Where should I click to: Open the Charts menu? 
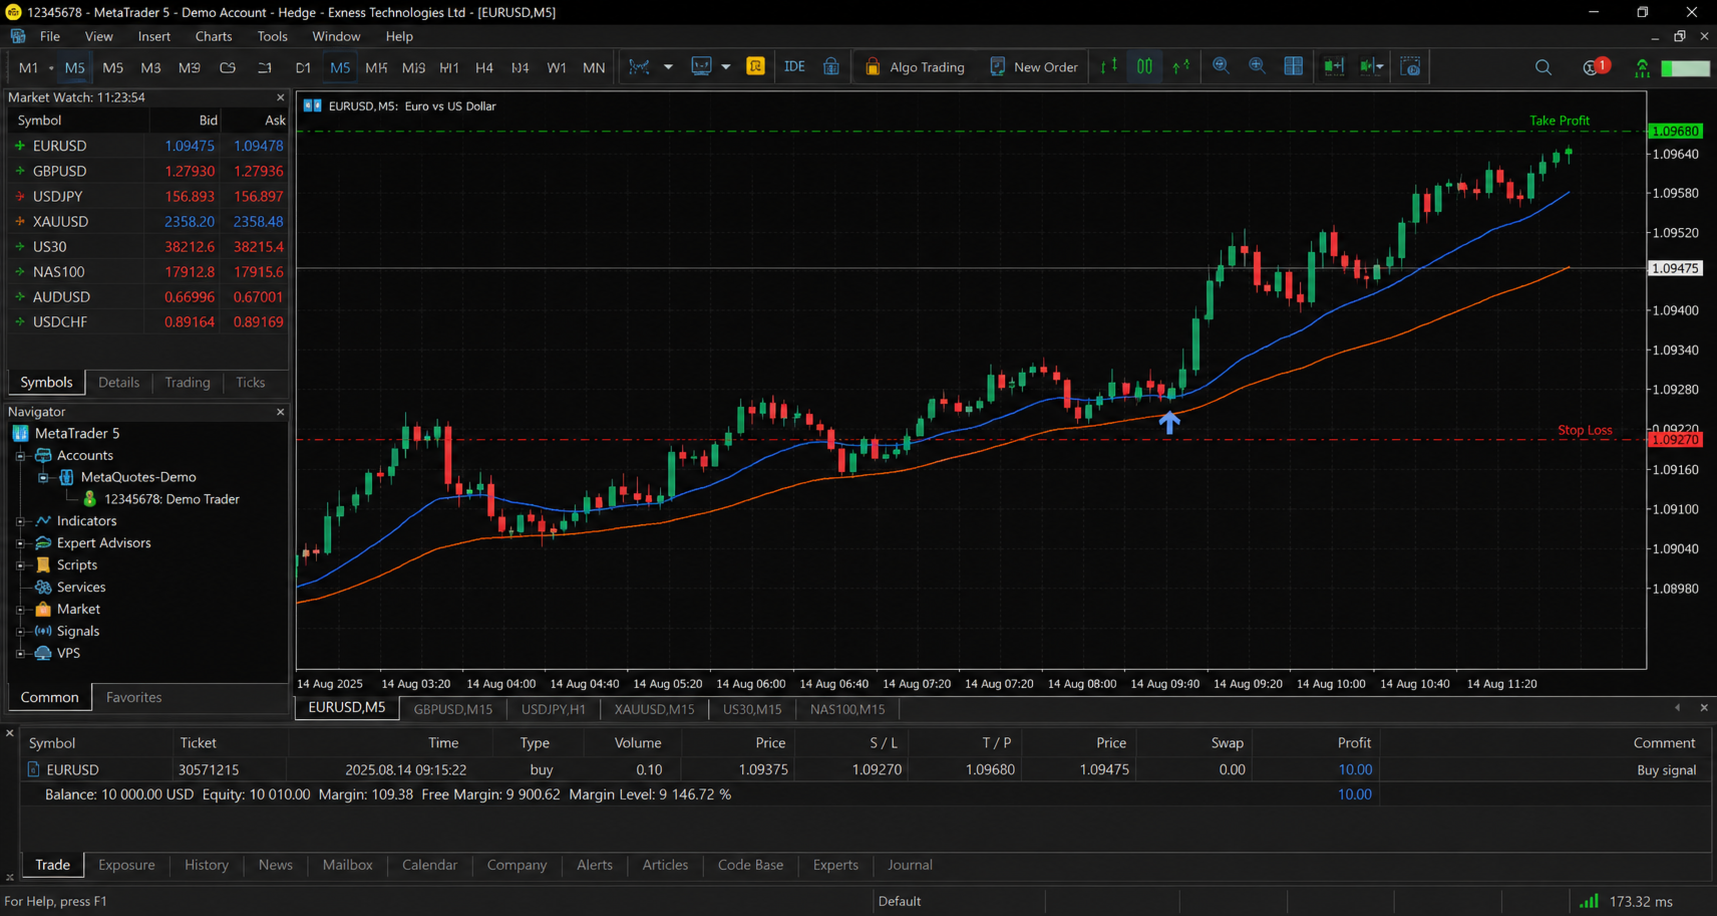pyautogui.click(x=213, y=36)
